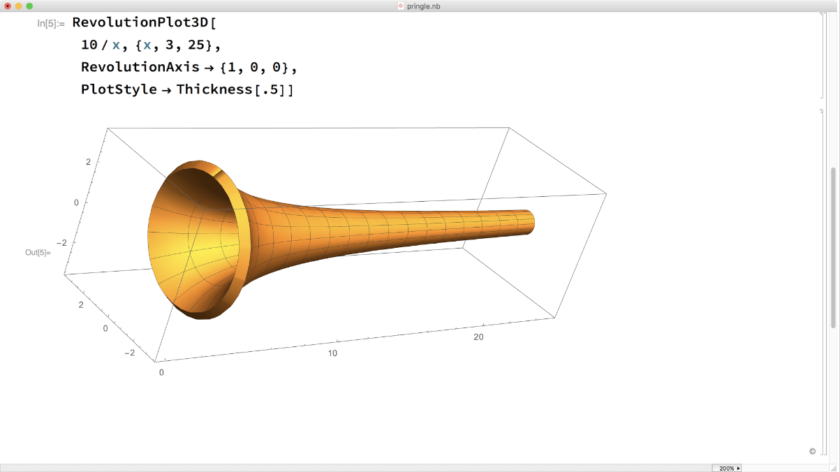Image resolution: width=840 pixels, height=472 pixels.
Task: Select the input cell bracket on right
Action: pyautogui.click(x=822, y=55)
